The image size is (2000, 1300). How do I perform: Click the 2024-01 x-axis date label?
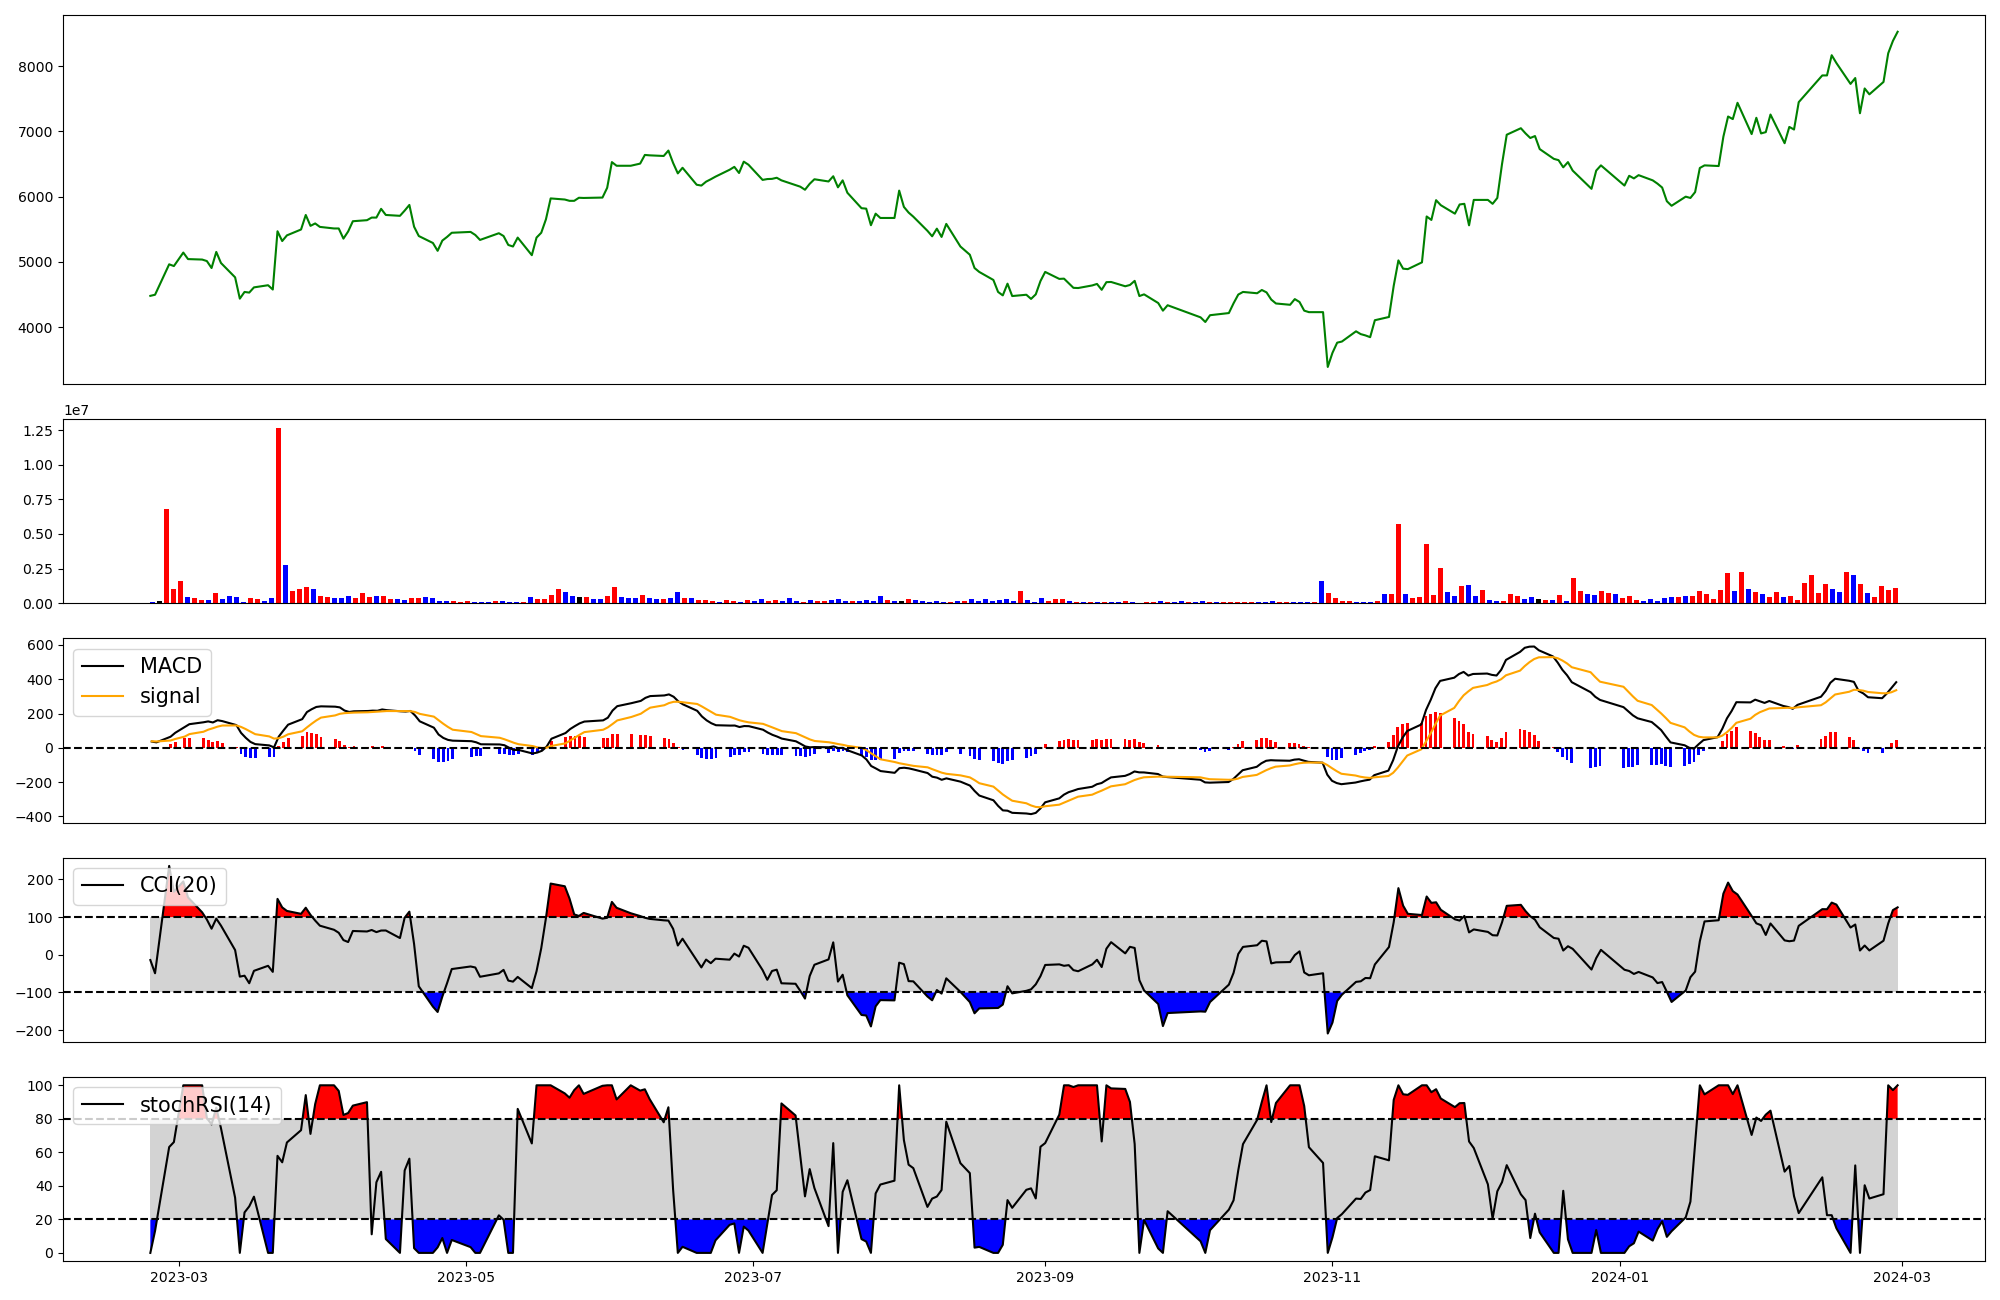[1619, 1277]
